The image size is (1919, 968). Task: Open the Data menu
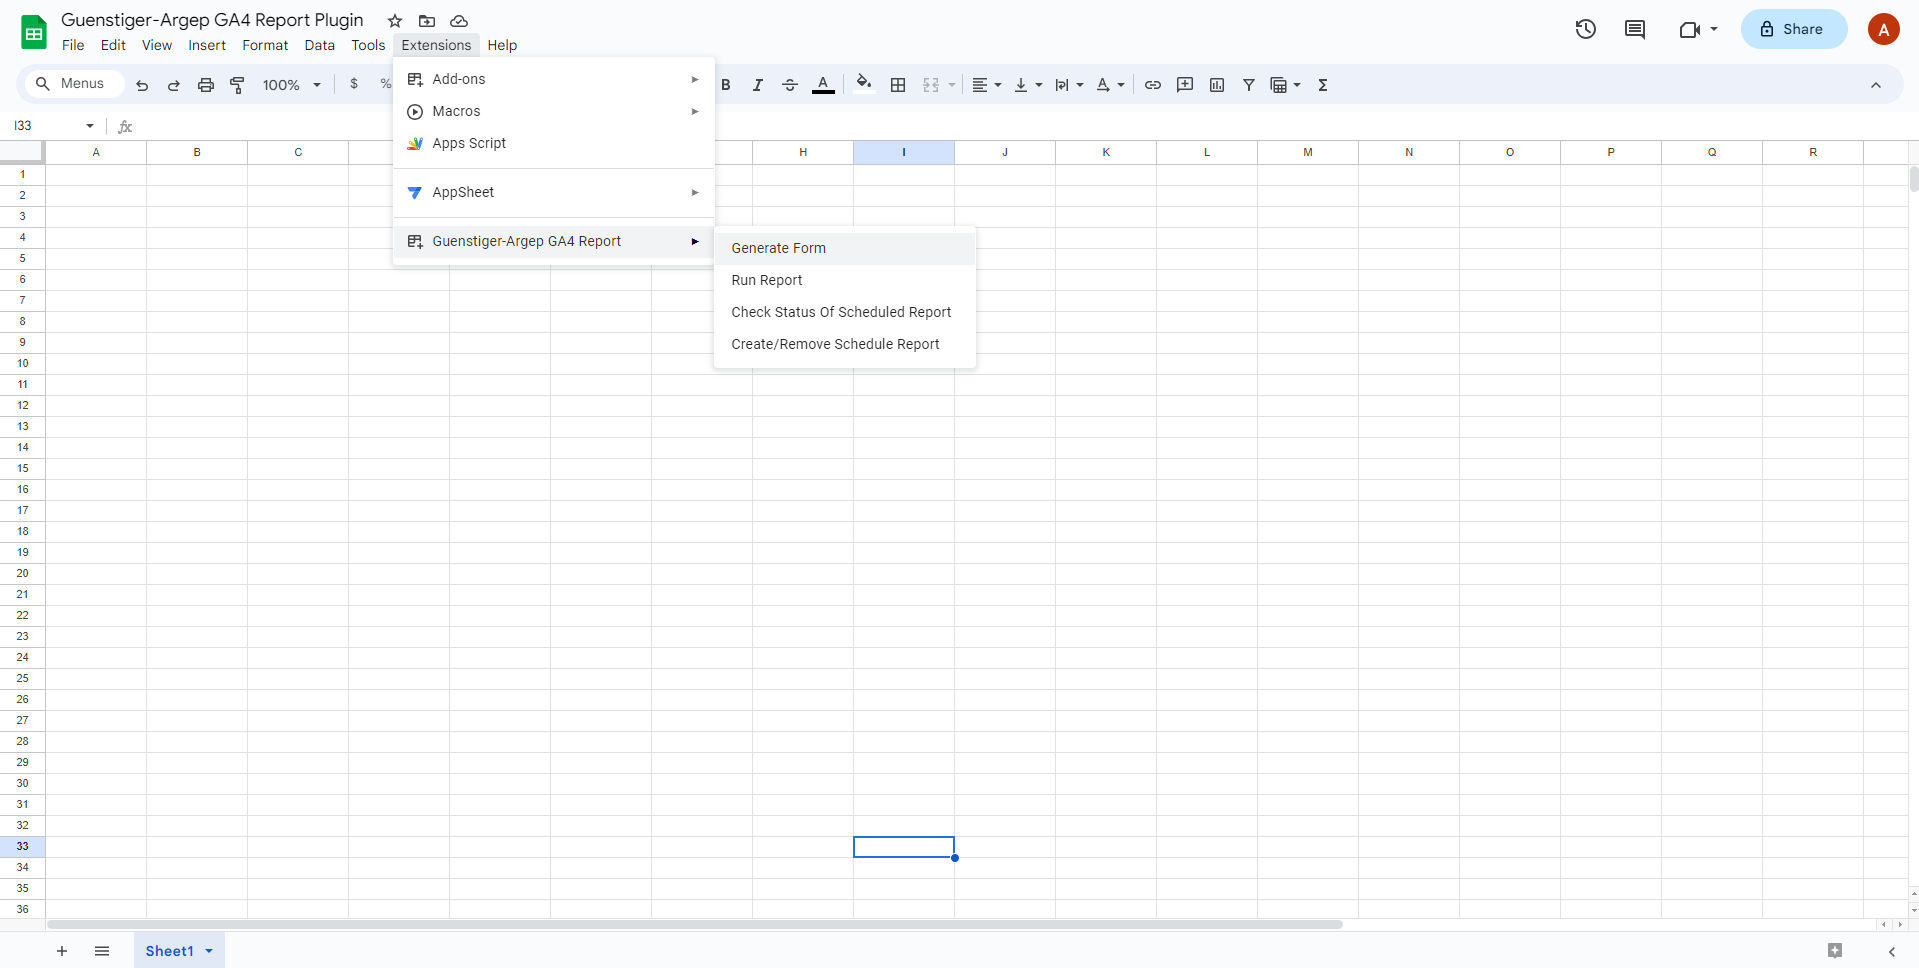[320, 45]
